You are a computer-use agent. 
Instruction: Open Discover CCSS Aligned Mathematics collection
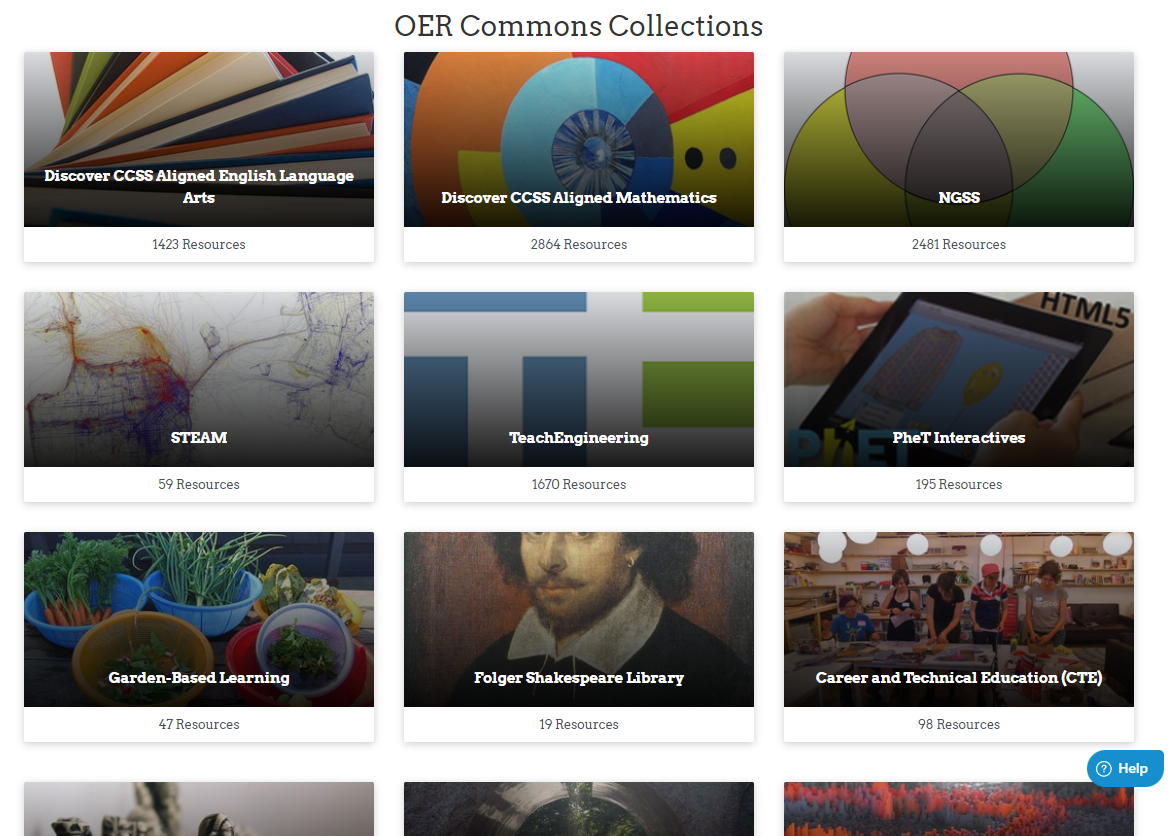[579, 140]
